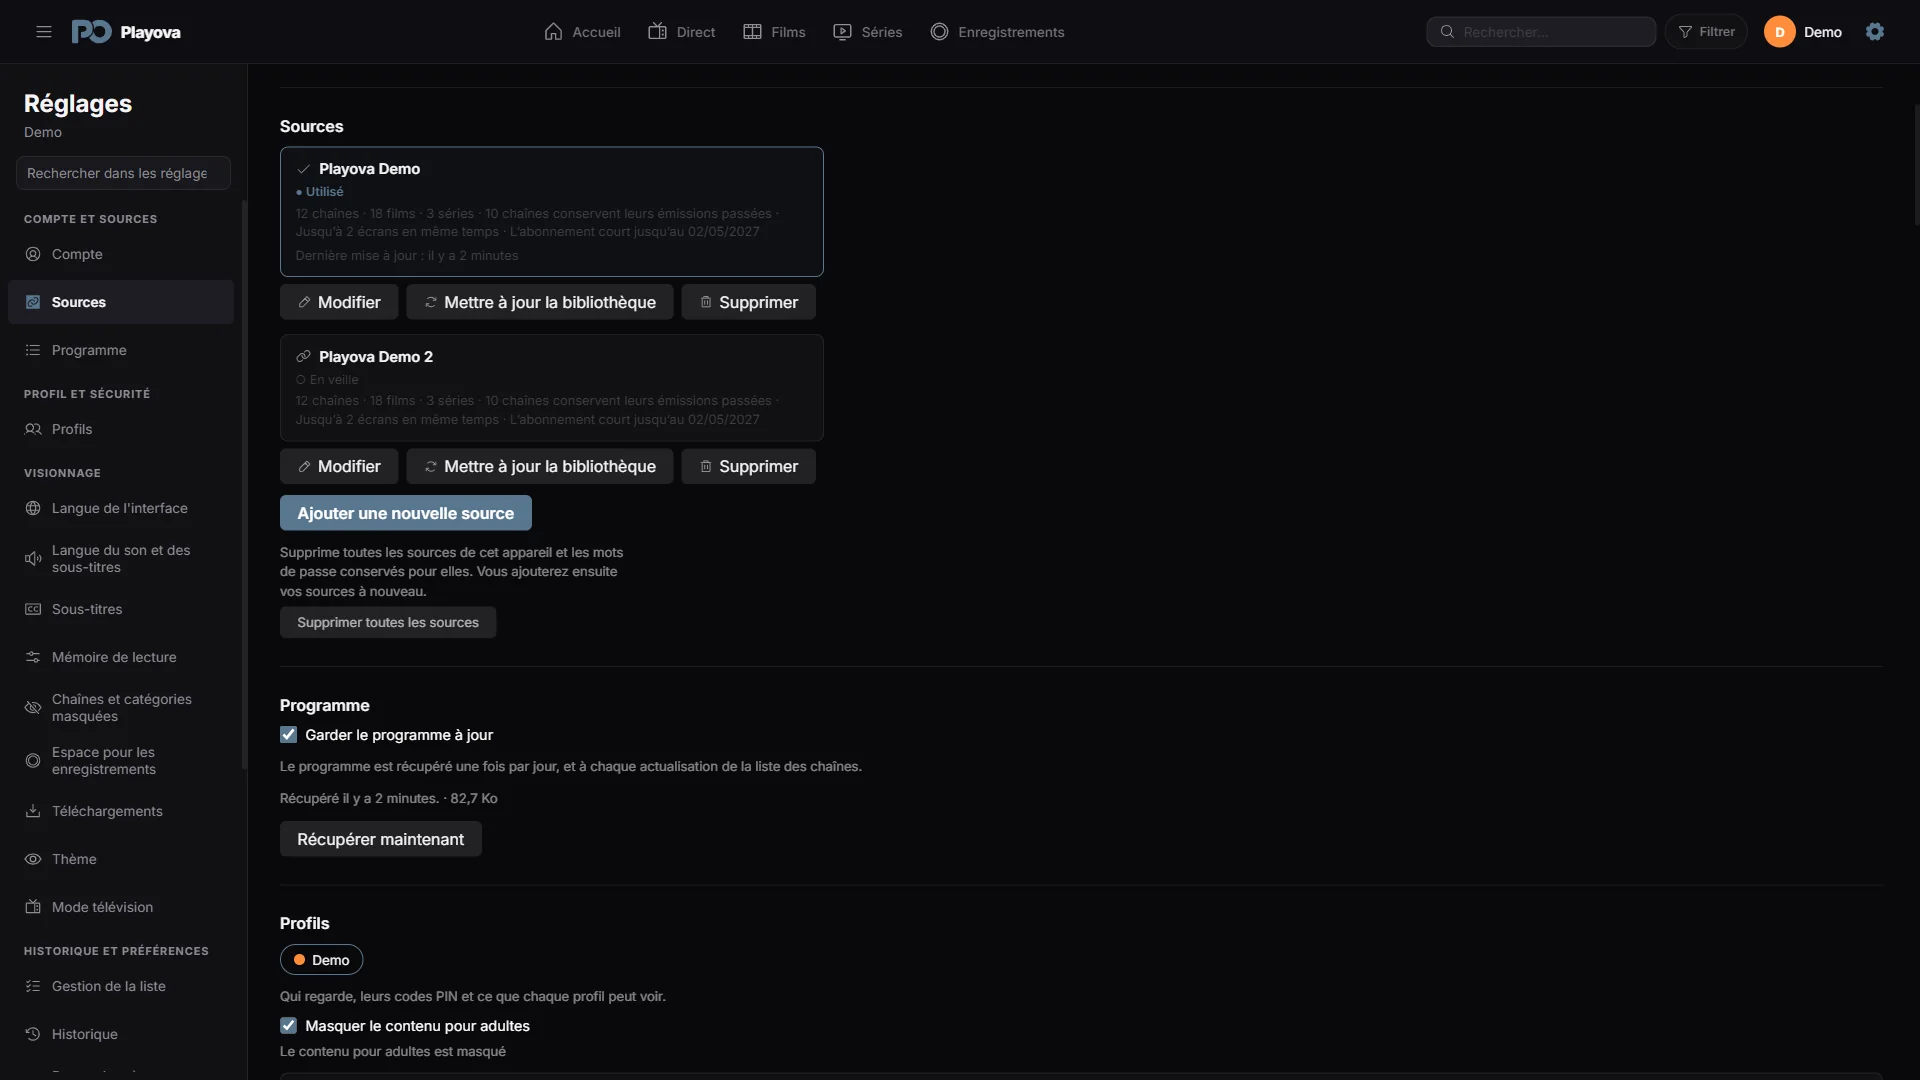
Task: Toggle Masquer le contenu pour adultes
Action: coord(288,1026)
